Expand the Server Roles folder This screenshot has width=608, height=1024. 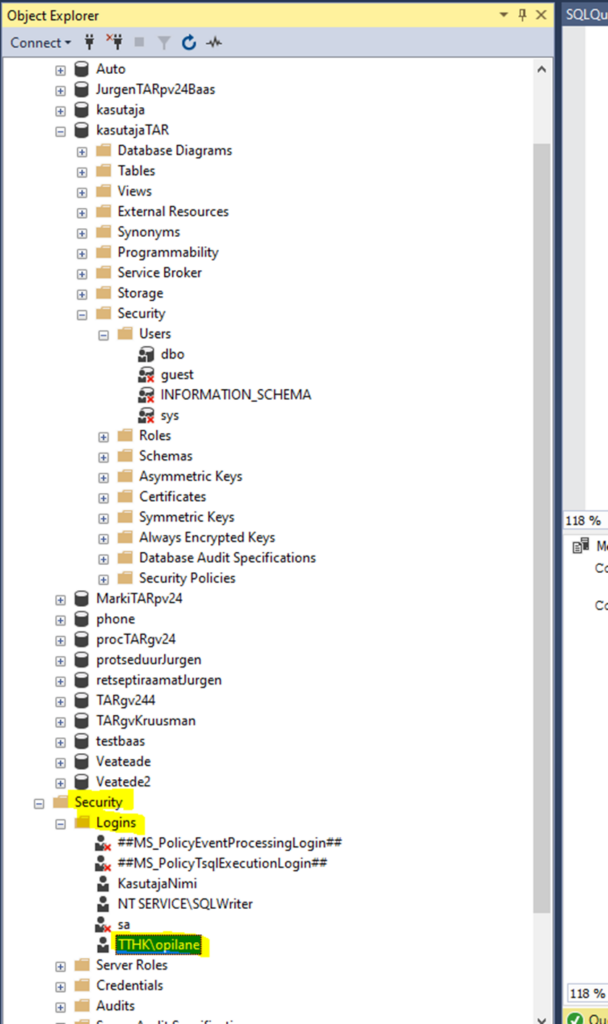[60, 965]
